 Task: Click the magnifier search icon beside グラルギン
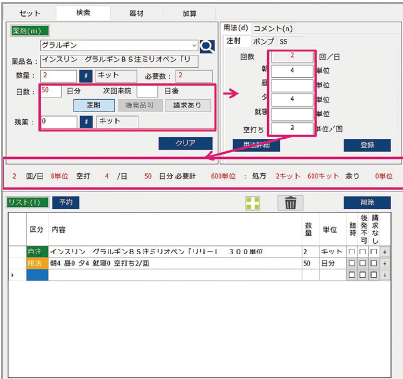pos(207,46)
